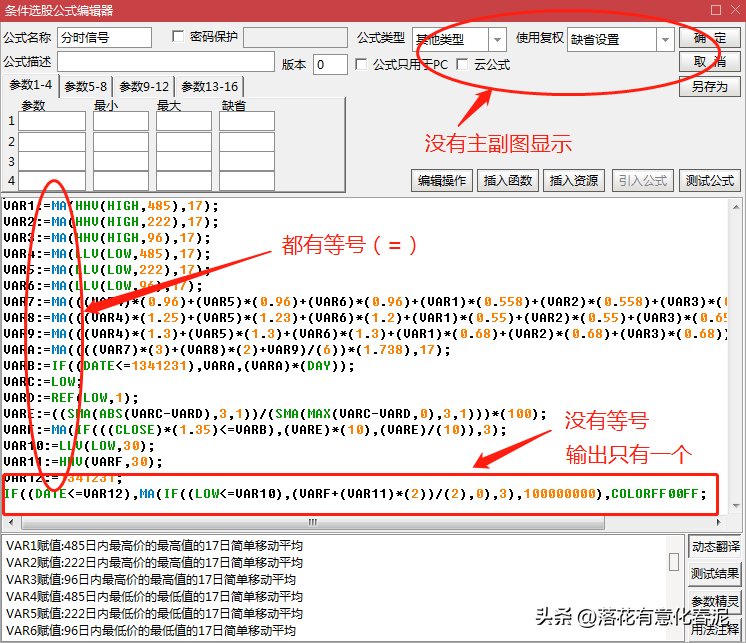746x643 pixels.
Task: Switch to the 参数9-12 tab
Action: [x=144, y=87]
